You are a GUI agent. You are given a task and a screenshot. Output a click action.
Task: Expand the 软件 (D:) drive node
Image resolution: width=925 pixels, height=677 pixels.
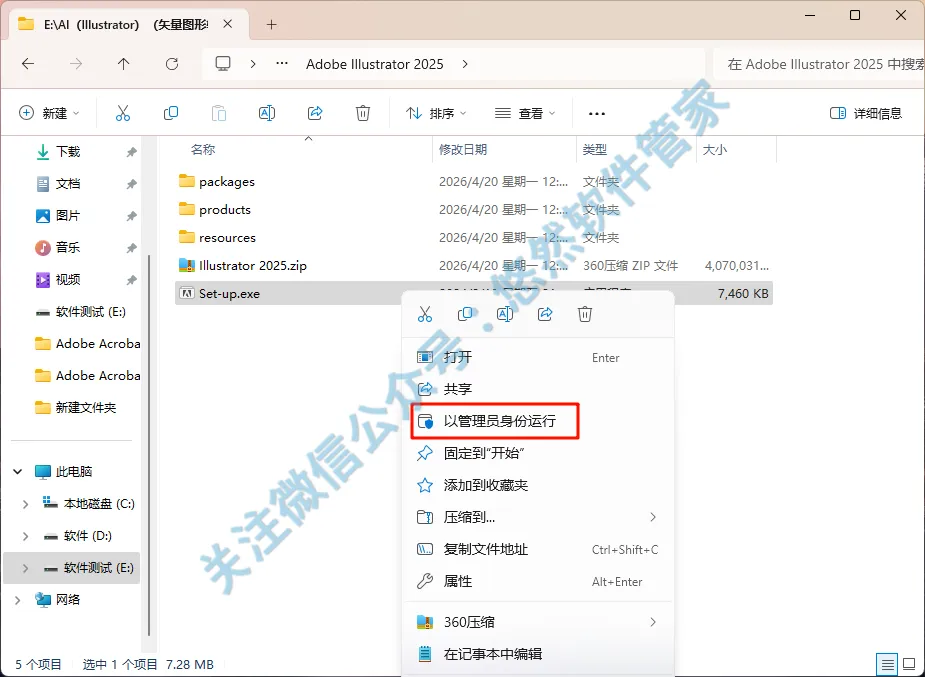coord(25,536)
